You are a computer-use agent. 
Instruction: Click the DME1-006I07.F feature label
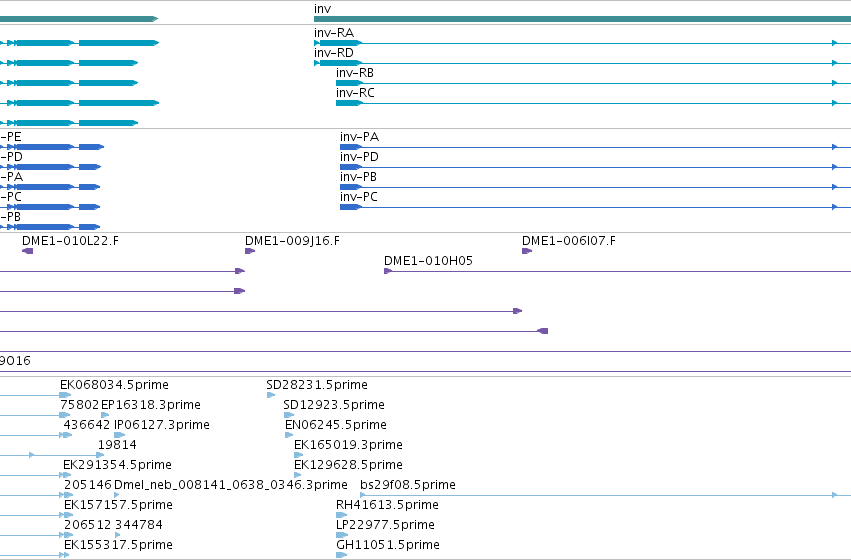point(569,241)
